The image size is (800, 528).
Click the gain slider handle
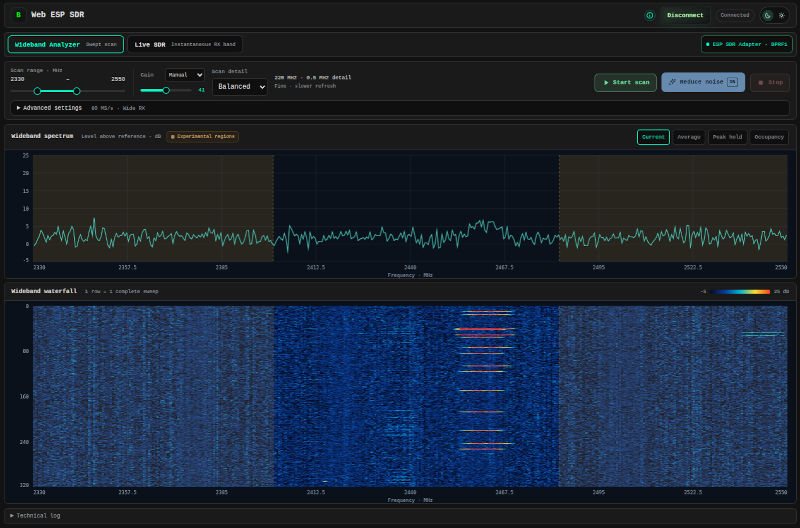point(166,90)
